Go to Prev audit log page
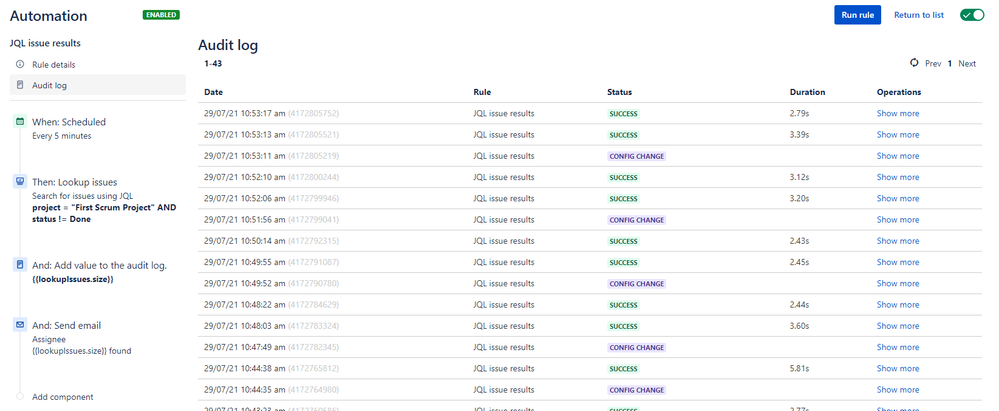This screenshot has width=999, height=411. point(933,63)
